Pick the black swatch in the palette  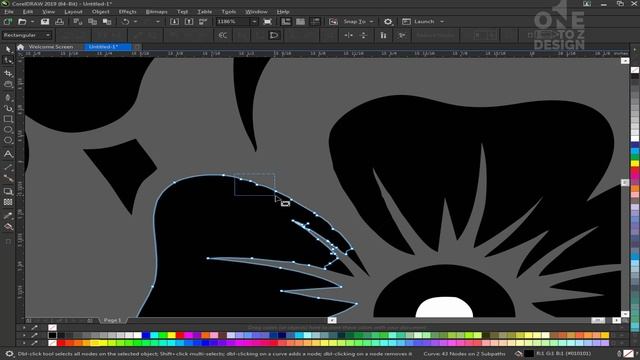coord(52,336)
